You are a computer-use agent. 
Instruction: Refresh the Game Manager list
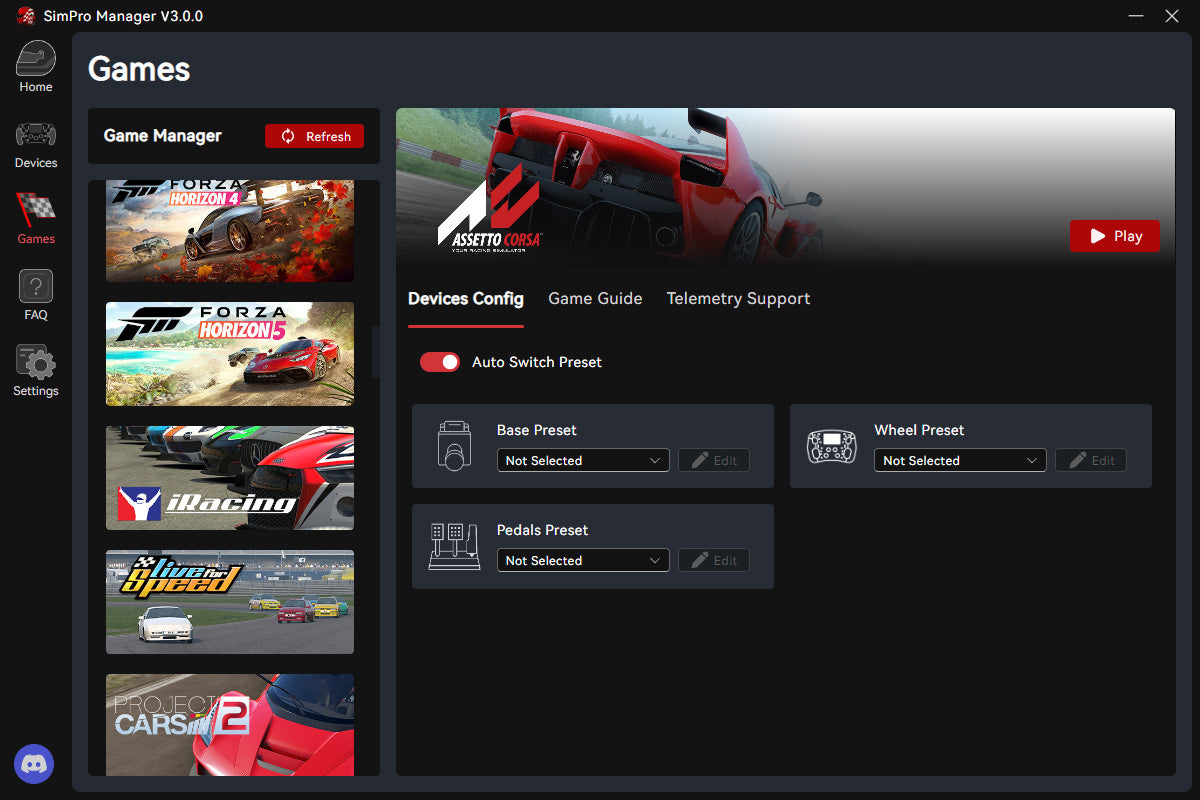[x=315, y=136]
